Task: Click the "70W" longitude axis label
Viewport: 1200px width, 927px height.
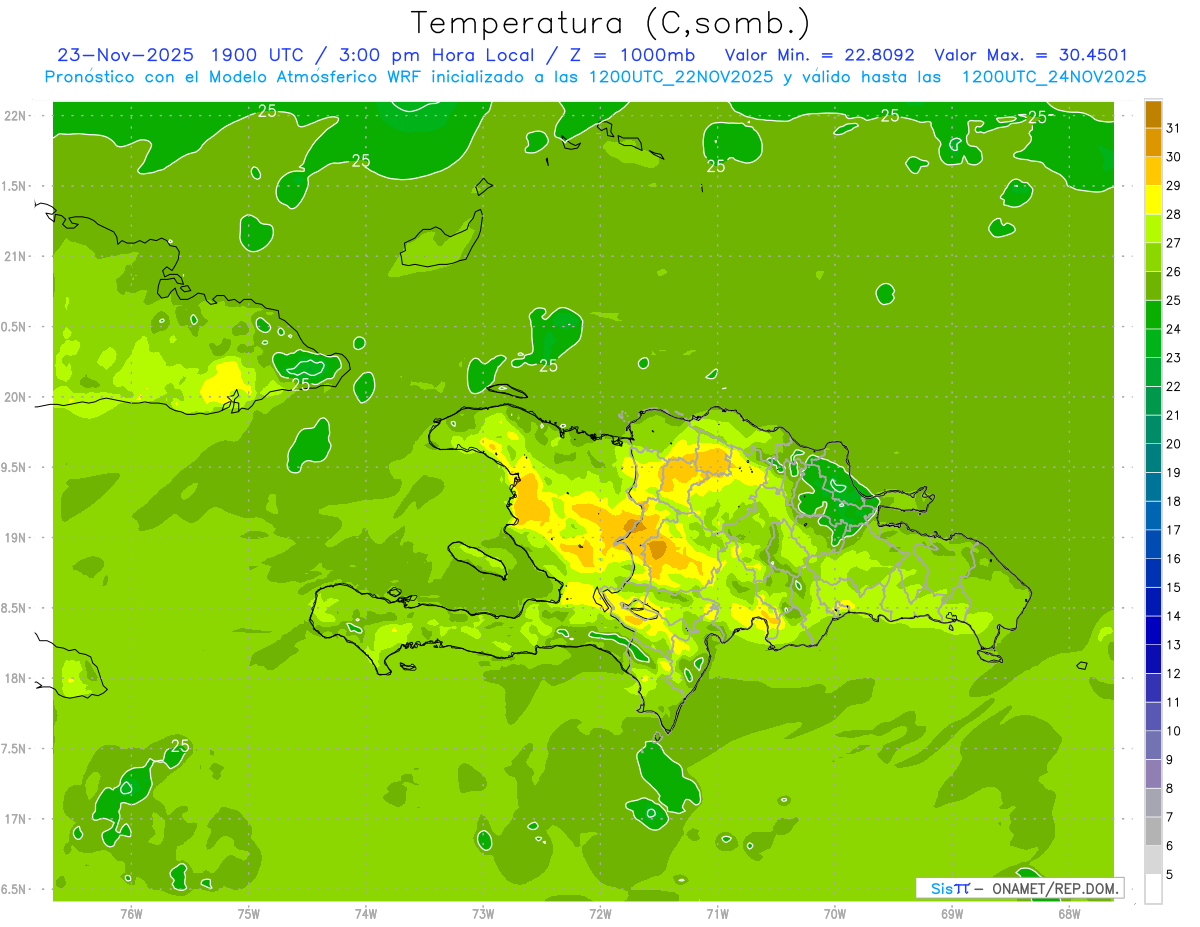Action: pos(835,913)
